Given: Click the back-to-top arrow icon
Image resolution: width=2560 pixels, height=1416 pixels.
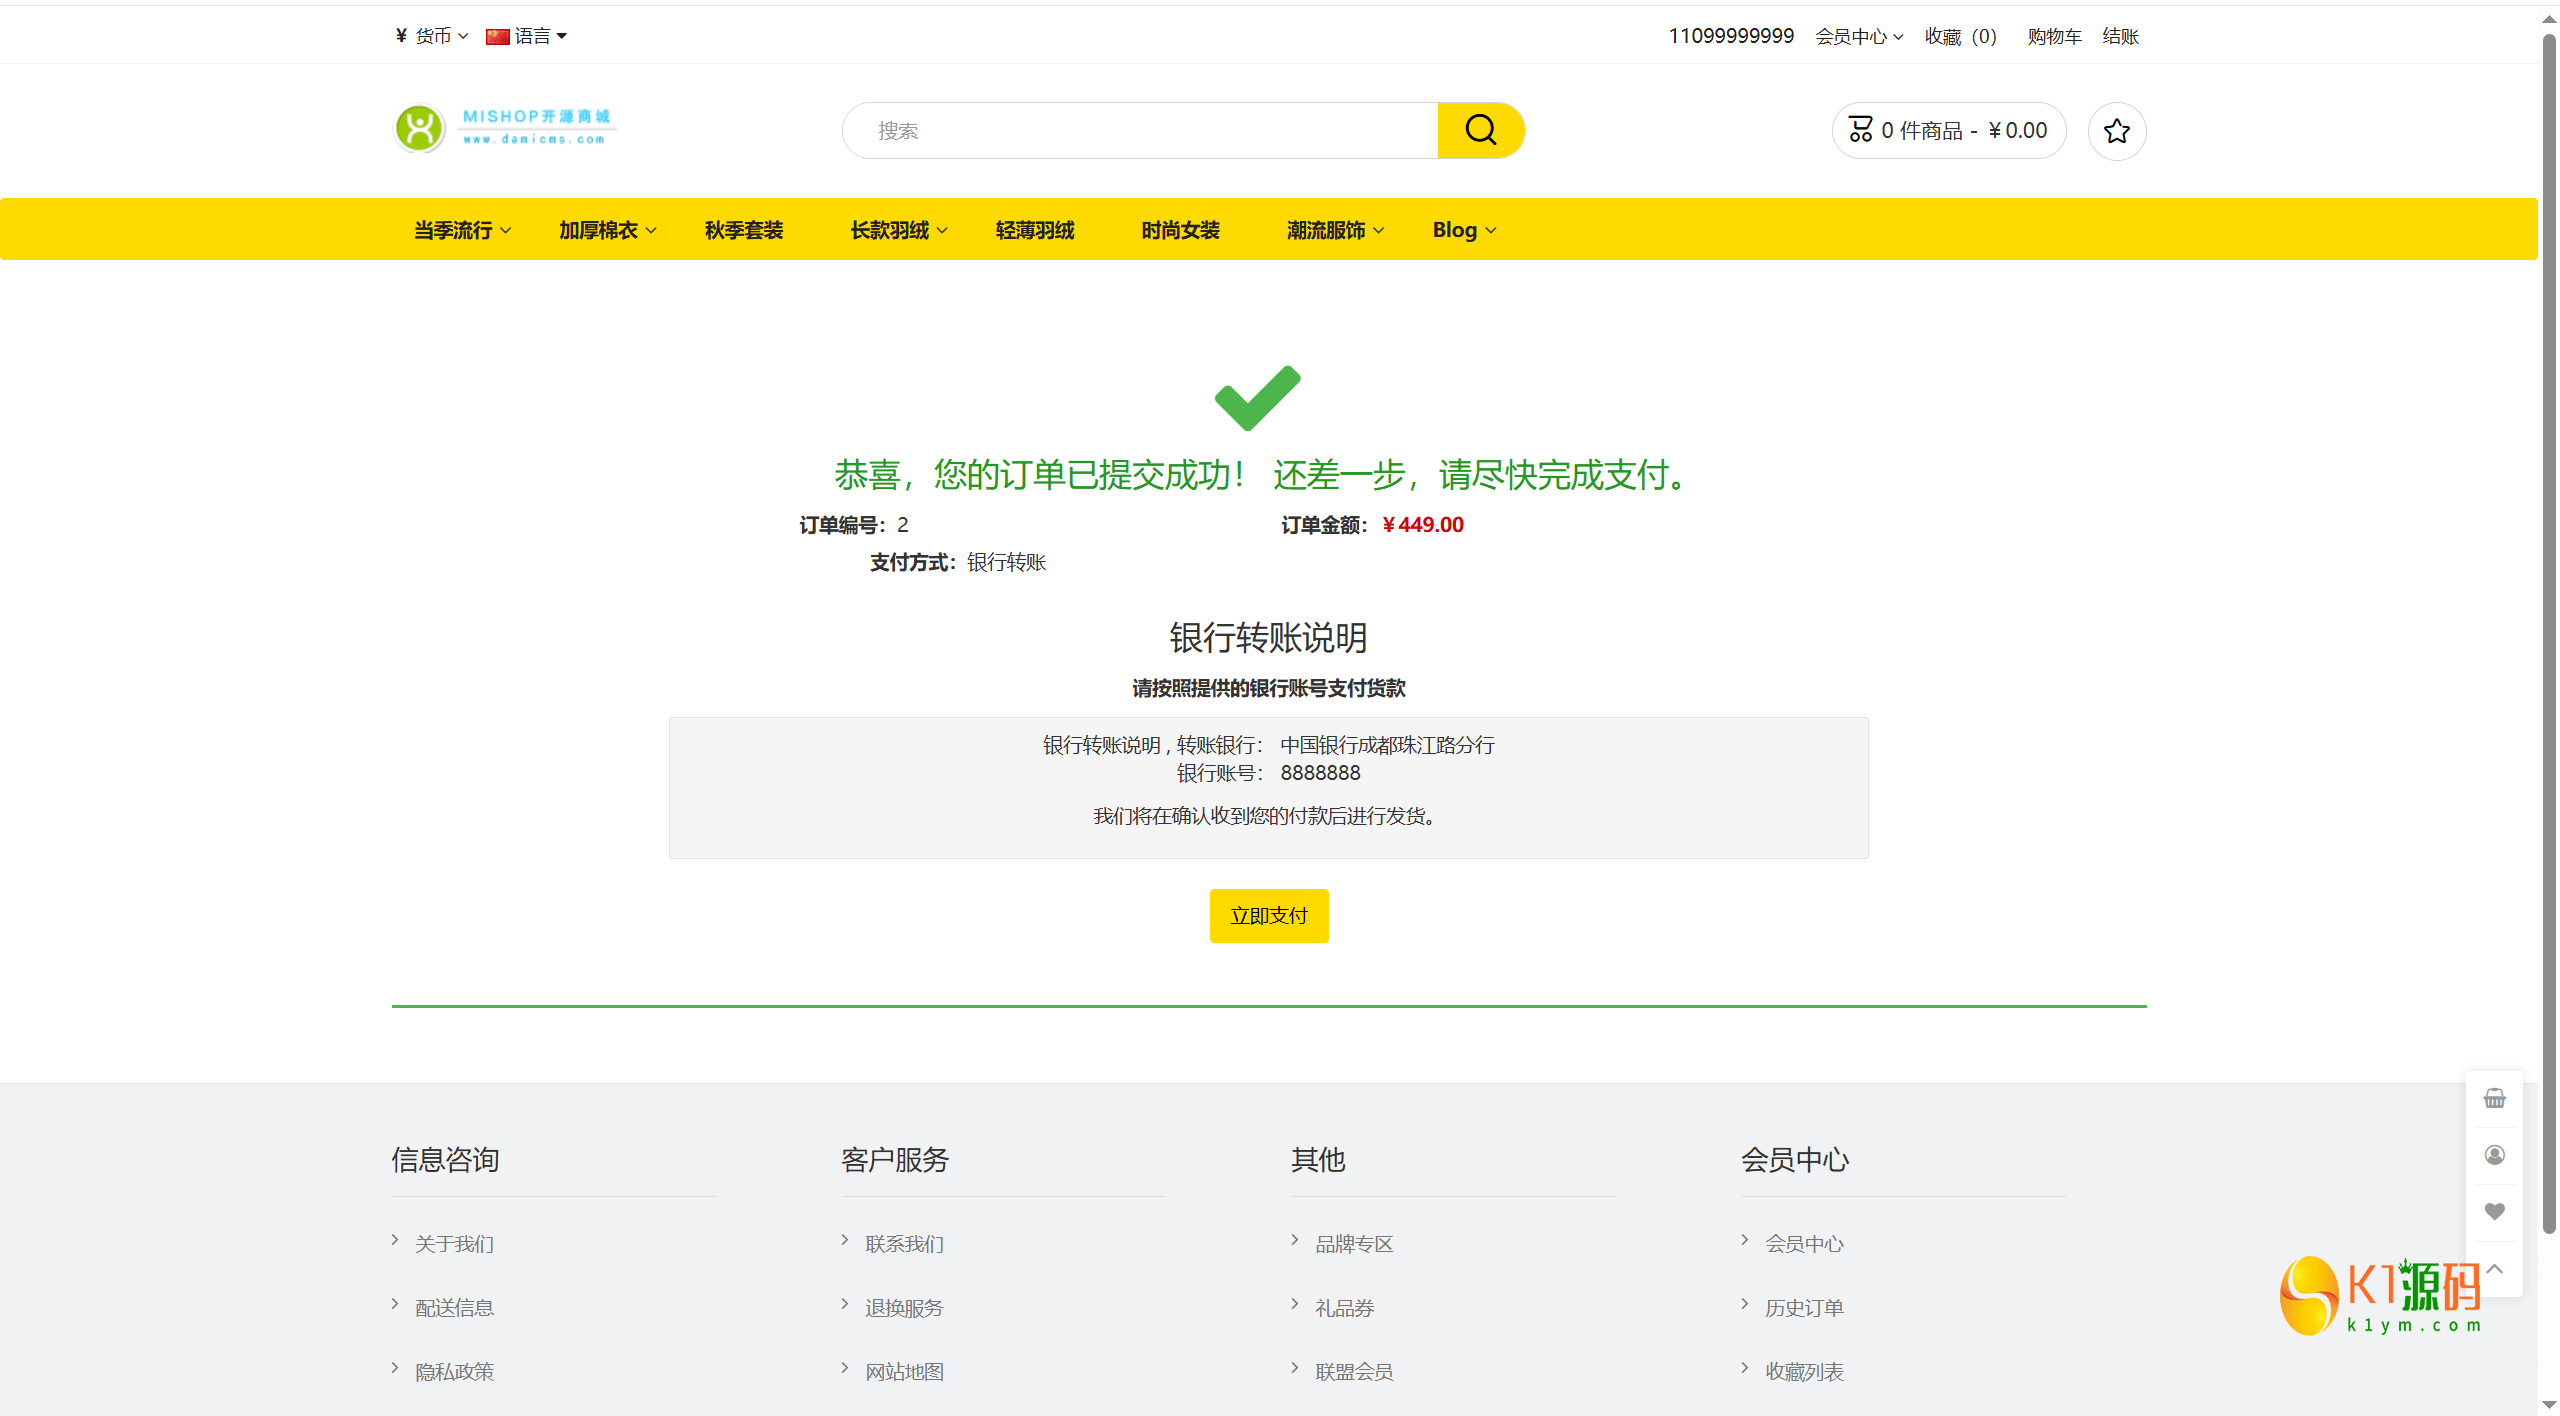Looking at the screenshot, I should pos(2494,1268).
